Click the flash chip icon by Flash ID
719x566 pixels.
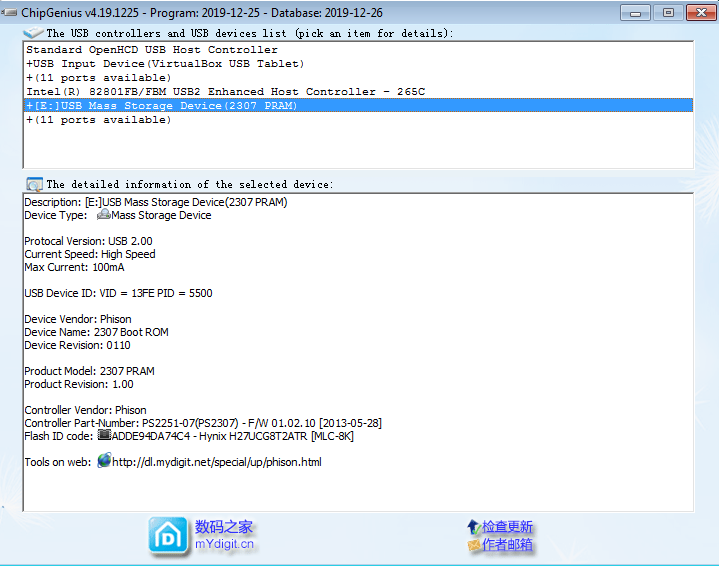point(105,435)
